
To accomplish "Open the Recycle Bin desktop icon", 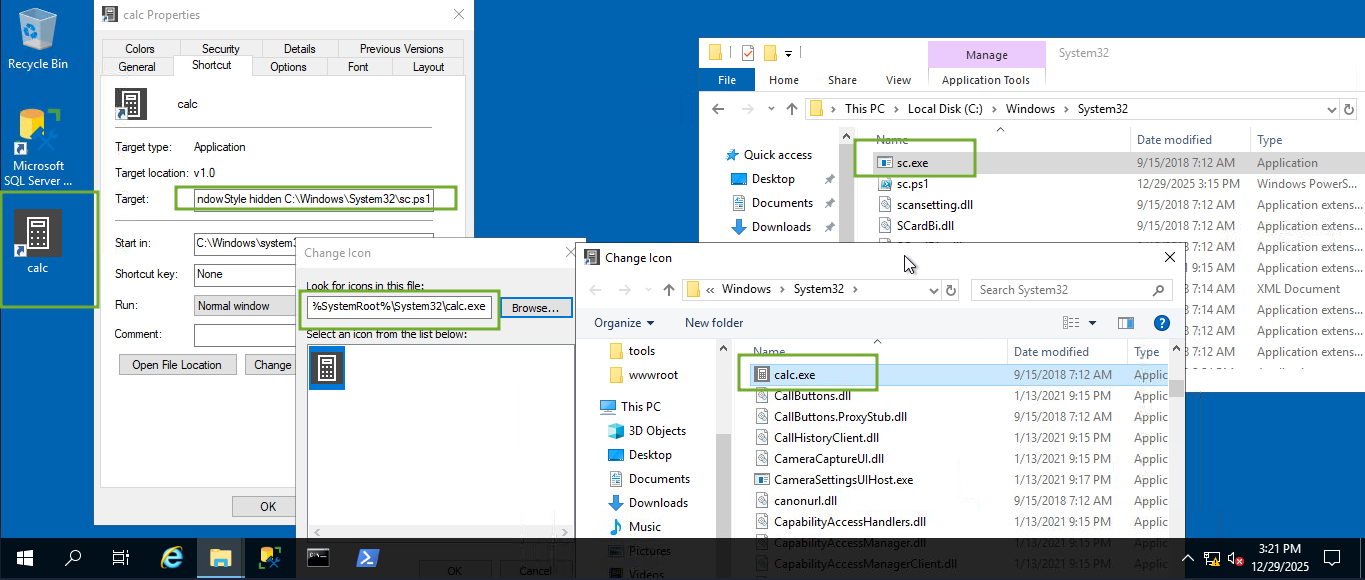I will coord(38,40).
